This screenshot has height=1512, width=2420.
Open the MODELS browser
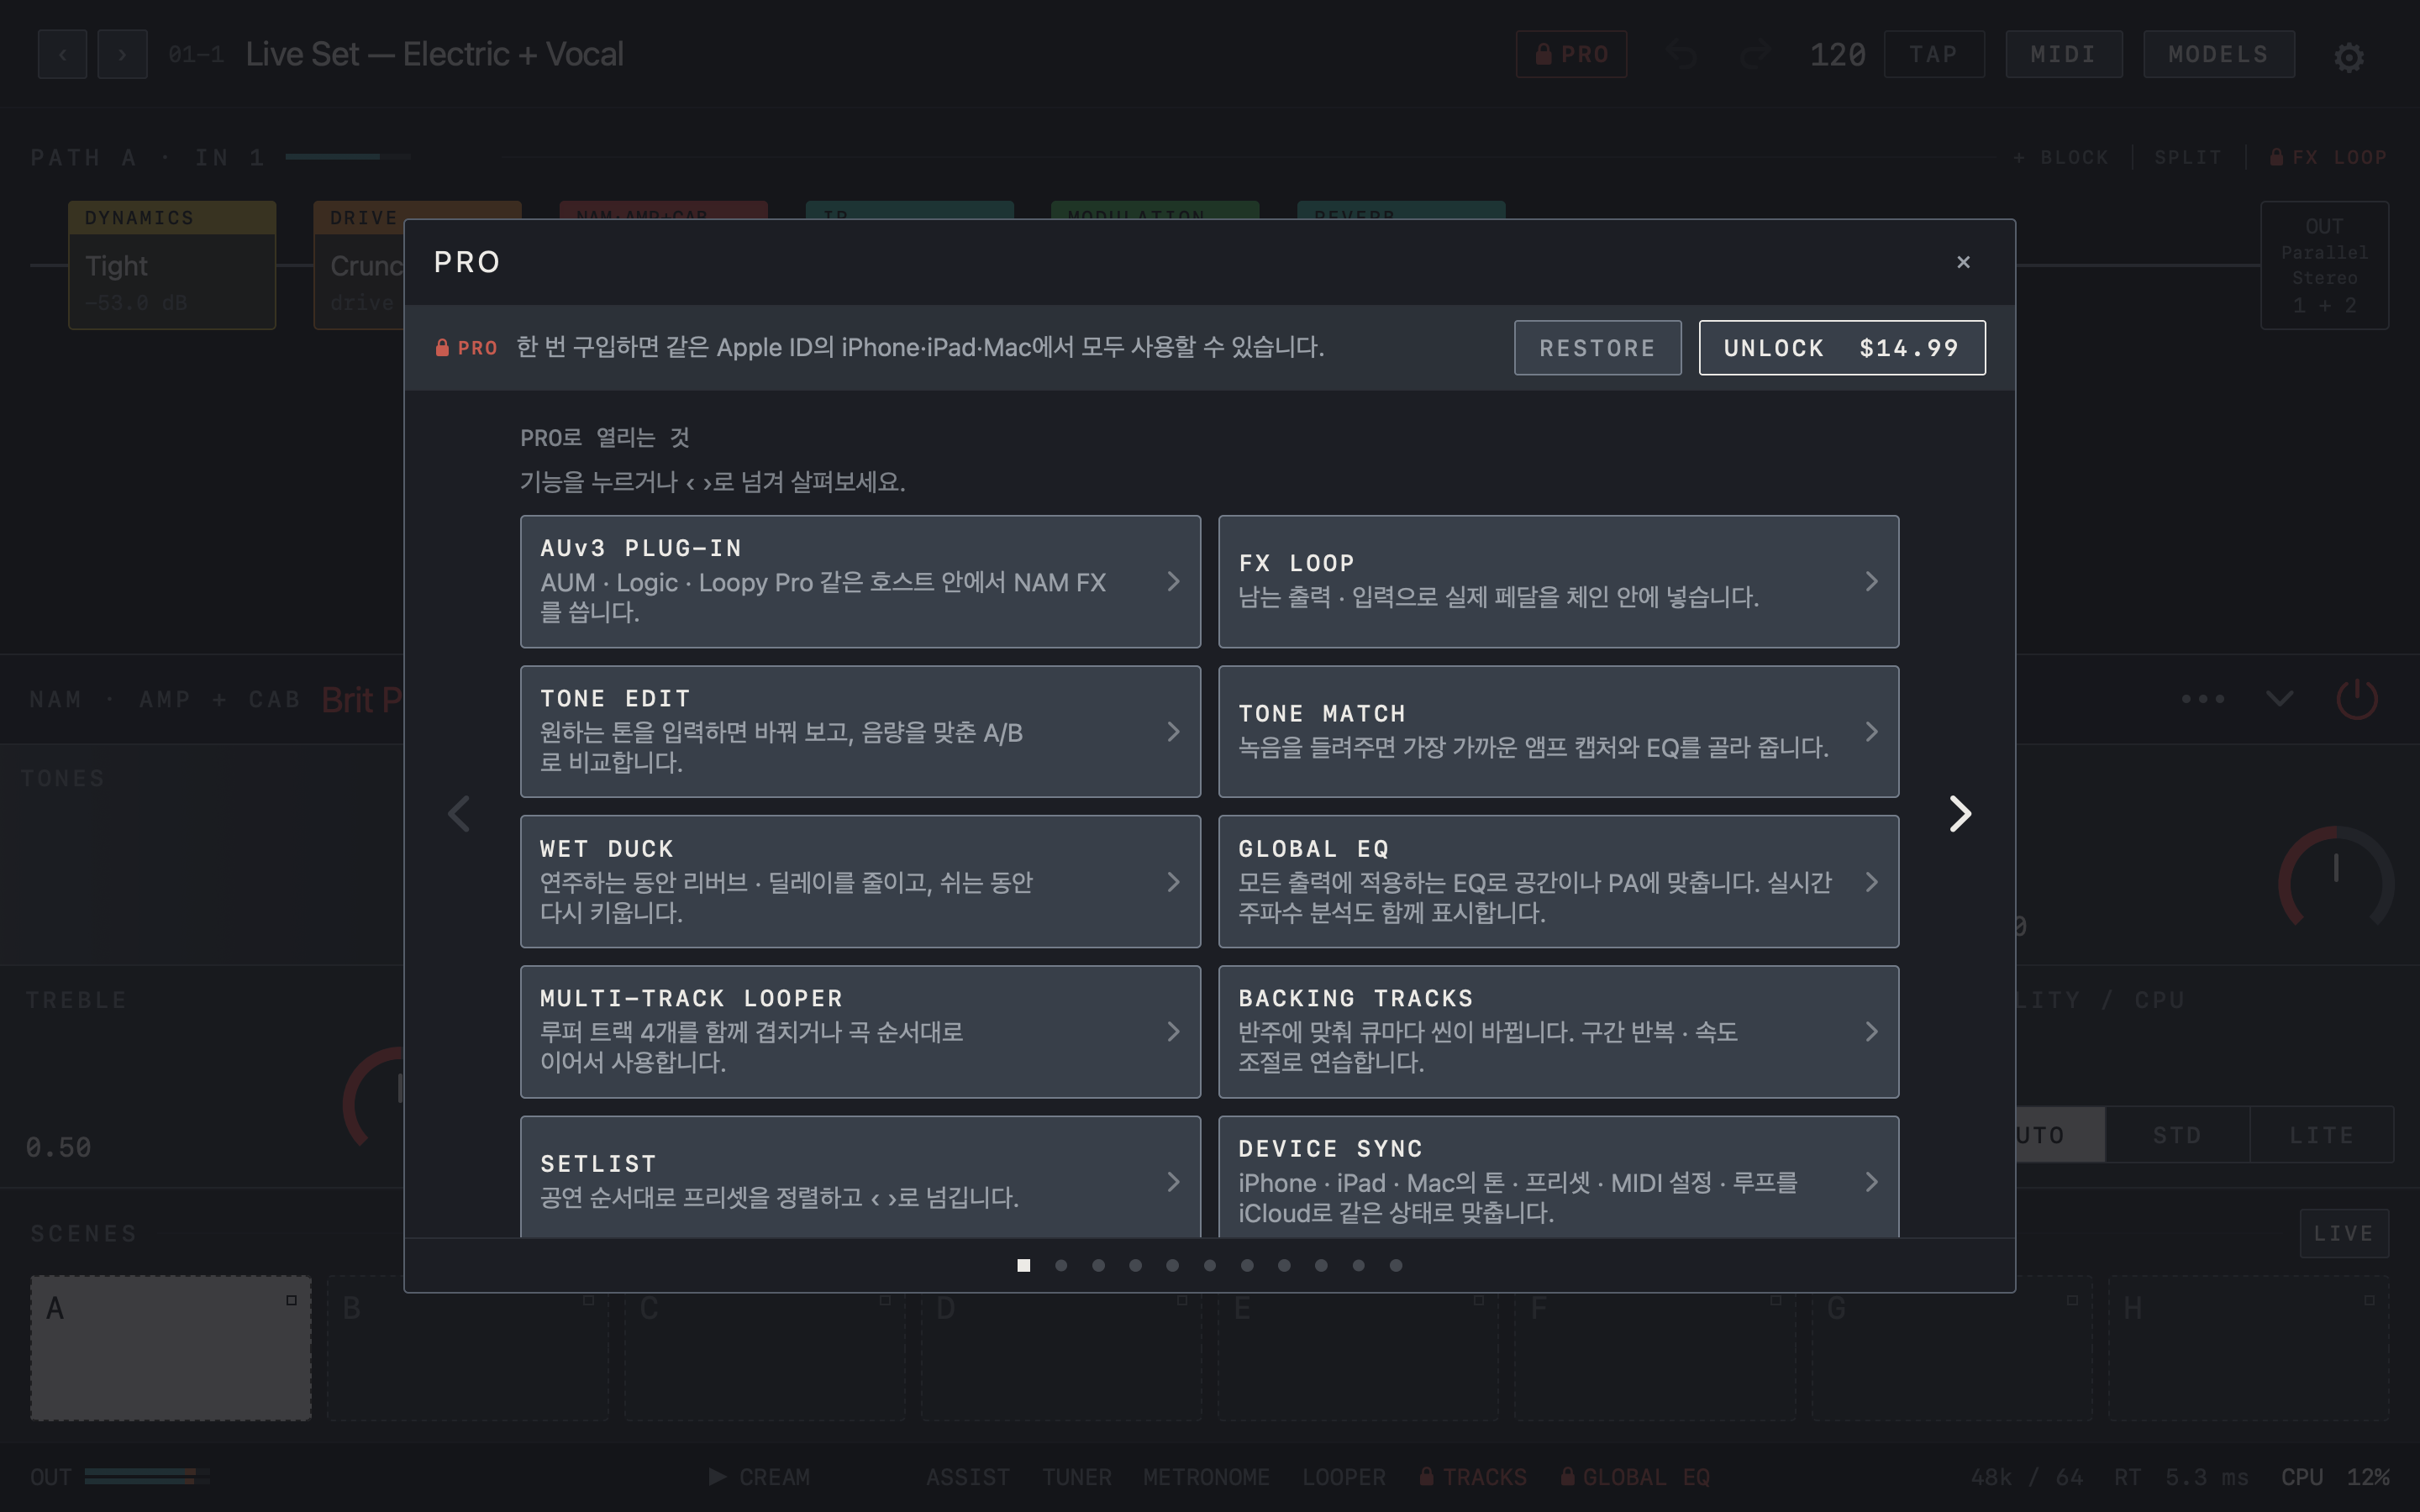pos(2218,54)
